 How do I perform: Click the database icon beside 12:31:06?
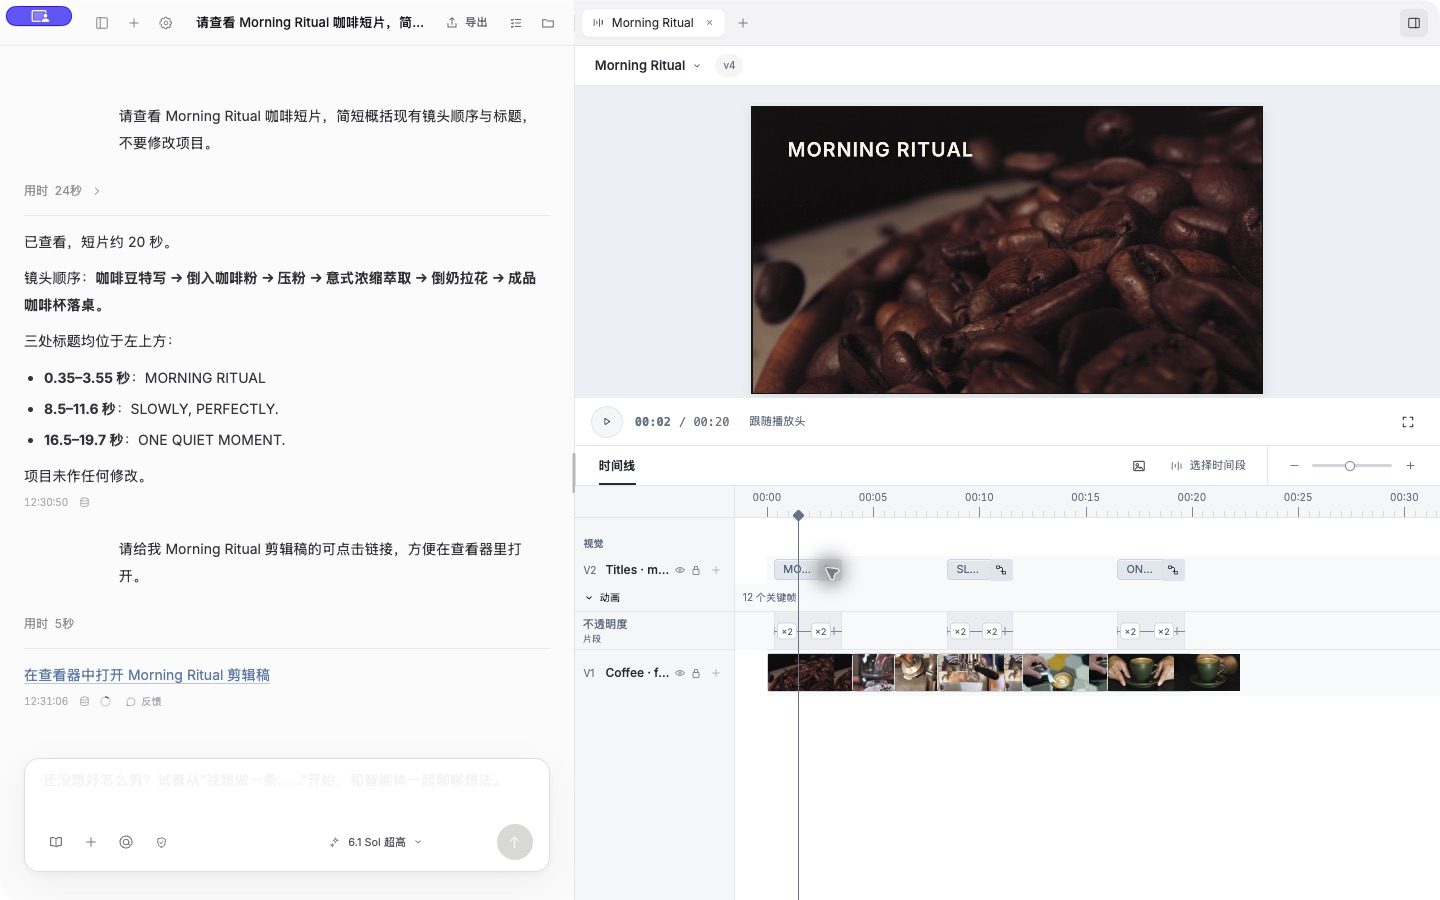[85, 702]
